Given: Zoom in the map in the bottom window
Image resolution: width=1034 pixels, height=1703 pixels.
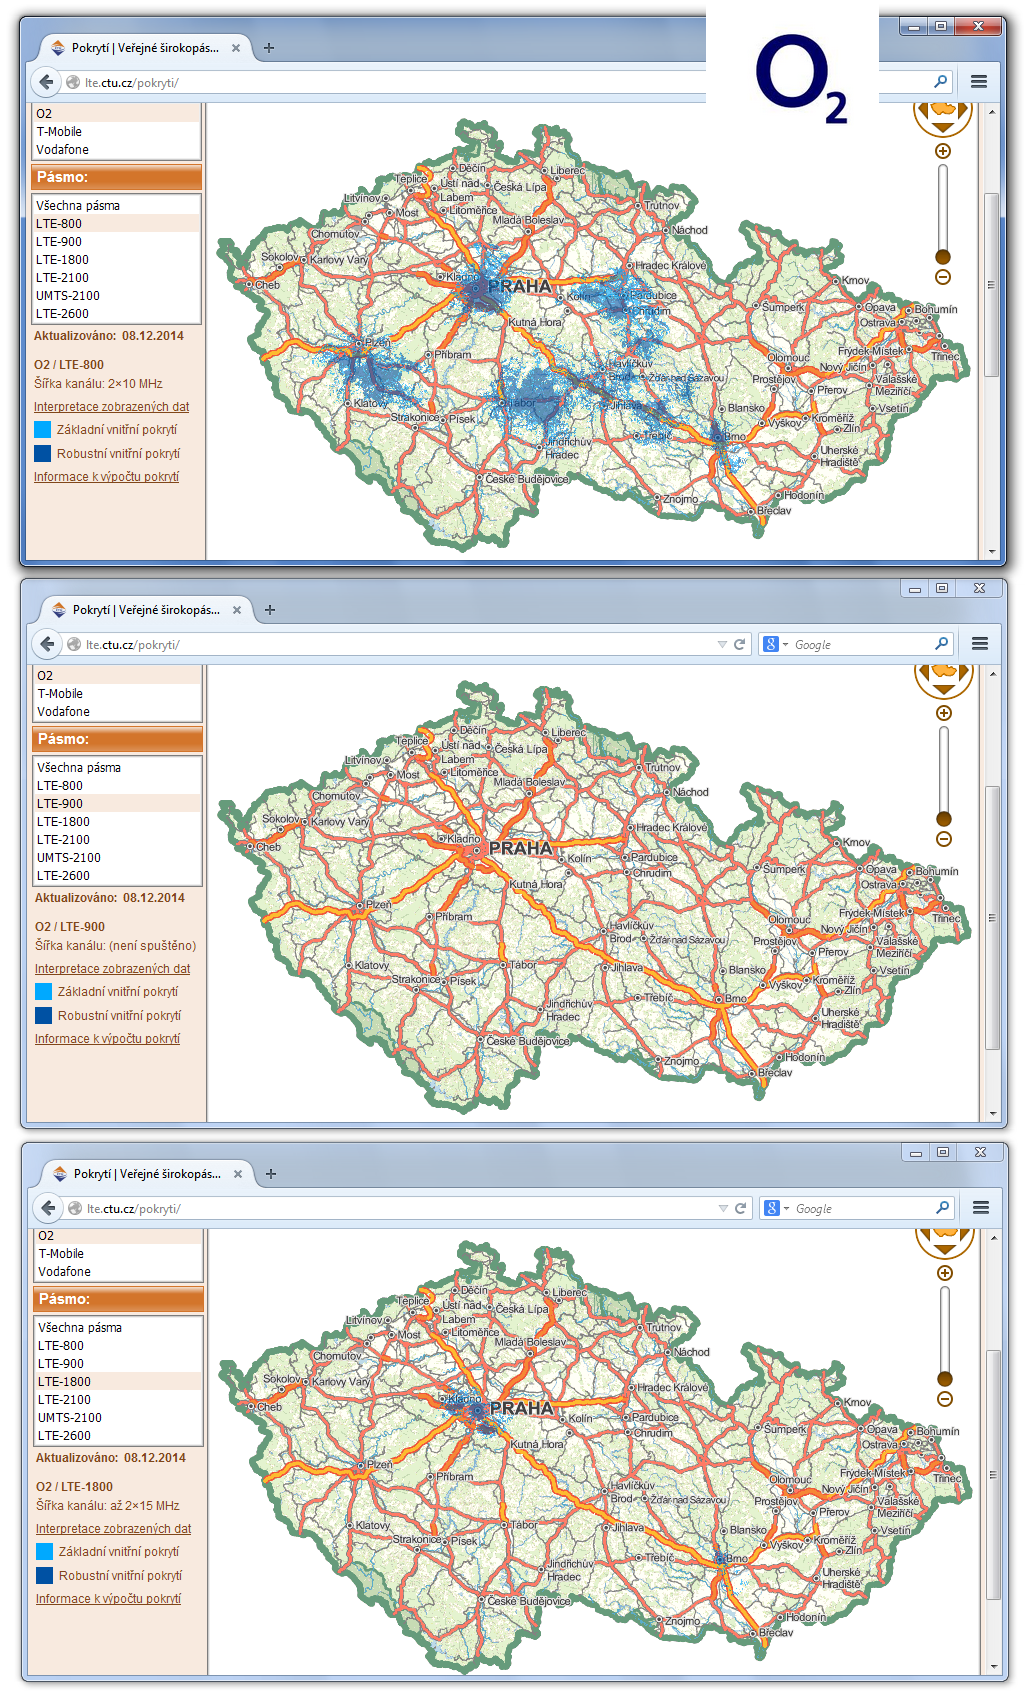Looking at the screenshot, I should coord(944,1273).
